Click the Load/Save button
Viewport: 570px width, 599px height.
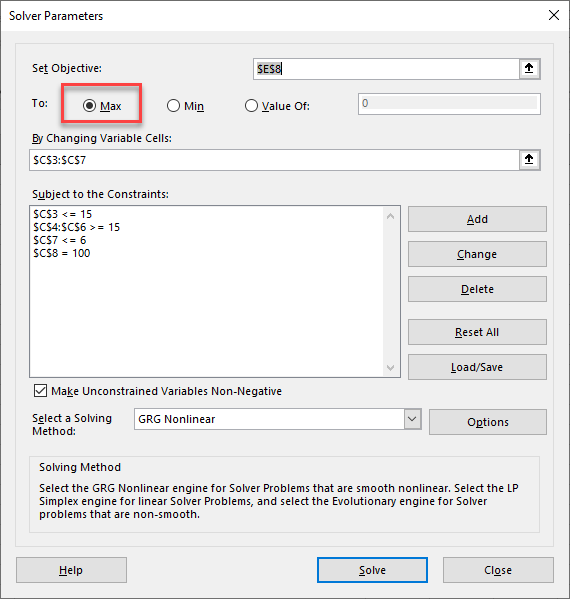click(477, 367)
